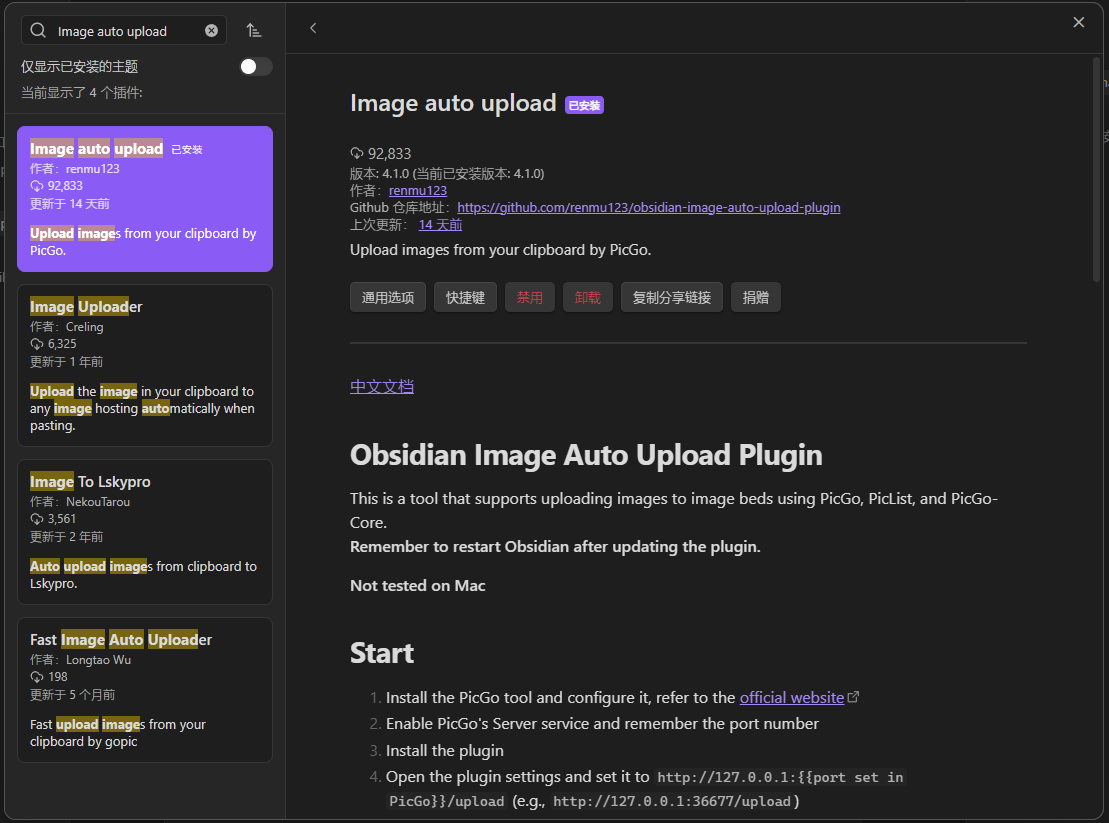Click 卸载 to uninstall the plugin
The image size is (1109, 823).
click(x=587, y=296)
